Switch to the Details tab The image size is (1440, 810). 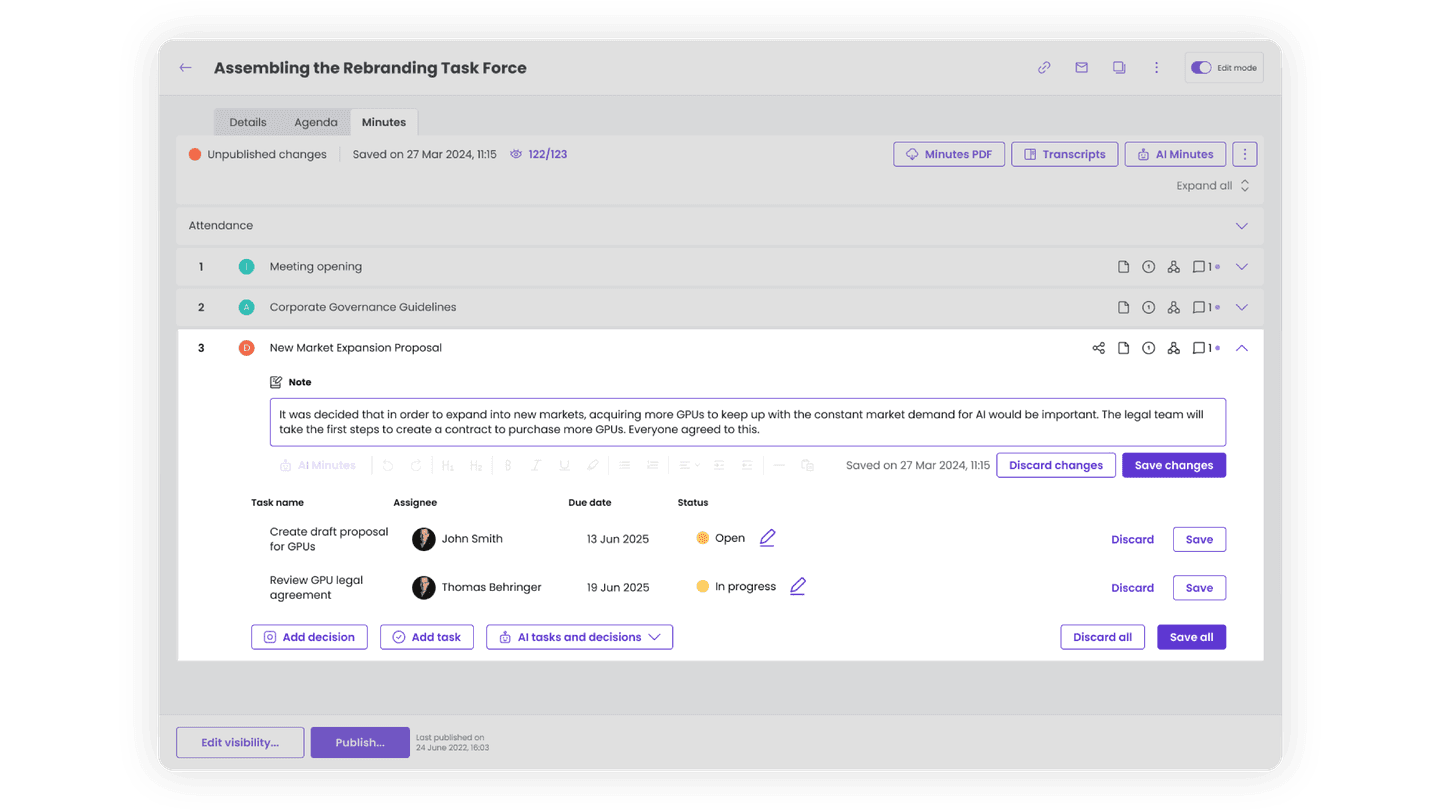(x=247, y=122)
